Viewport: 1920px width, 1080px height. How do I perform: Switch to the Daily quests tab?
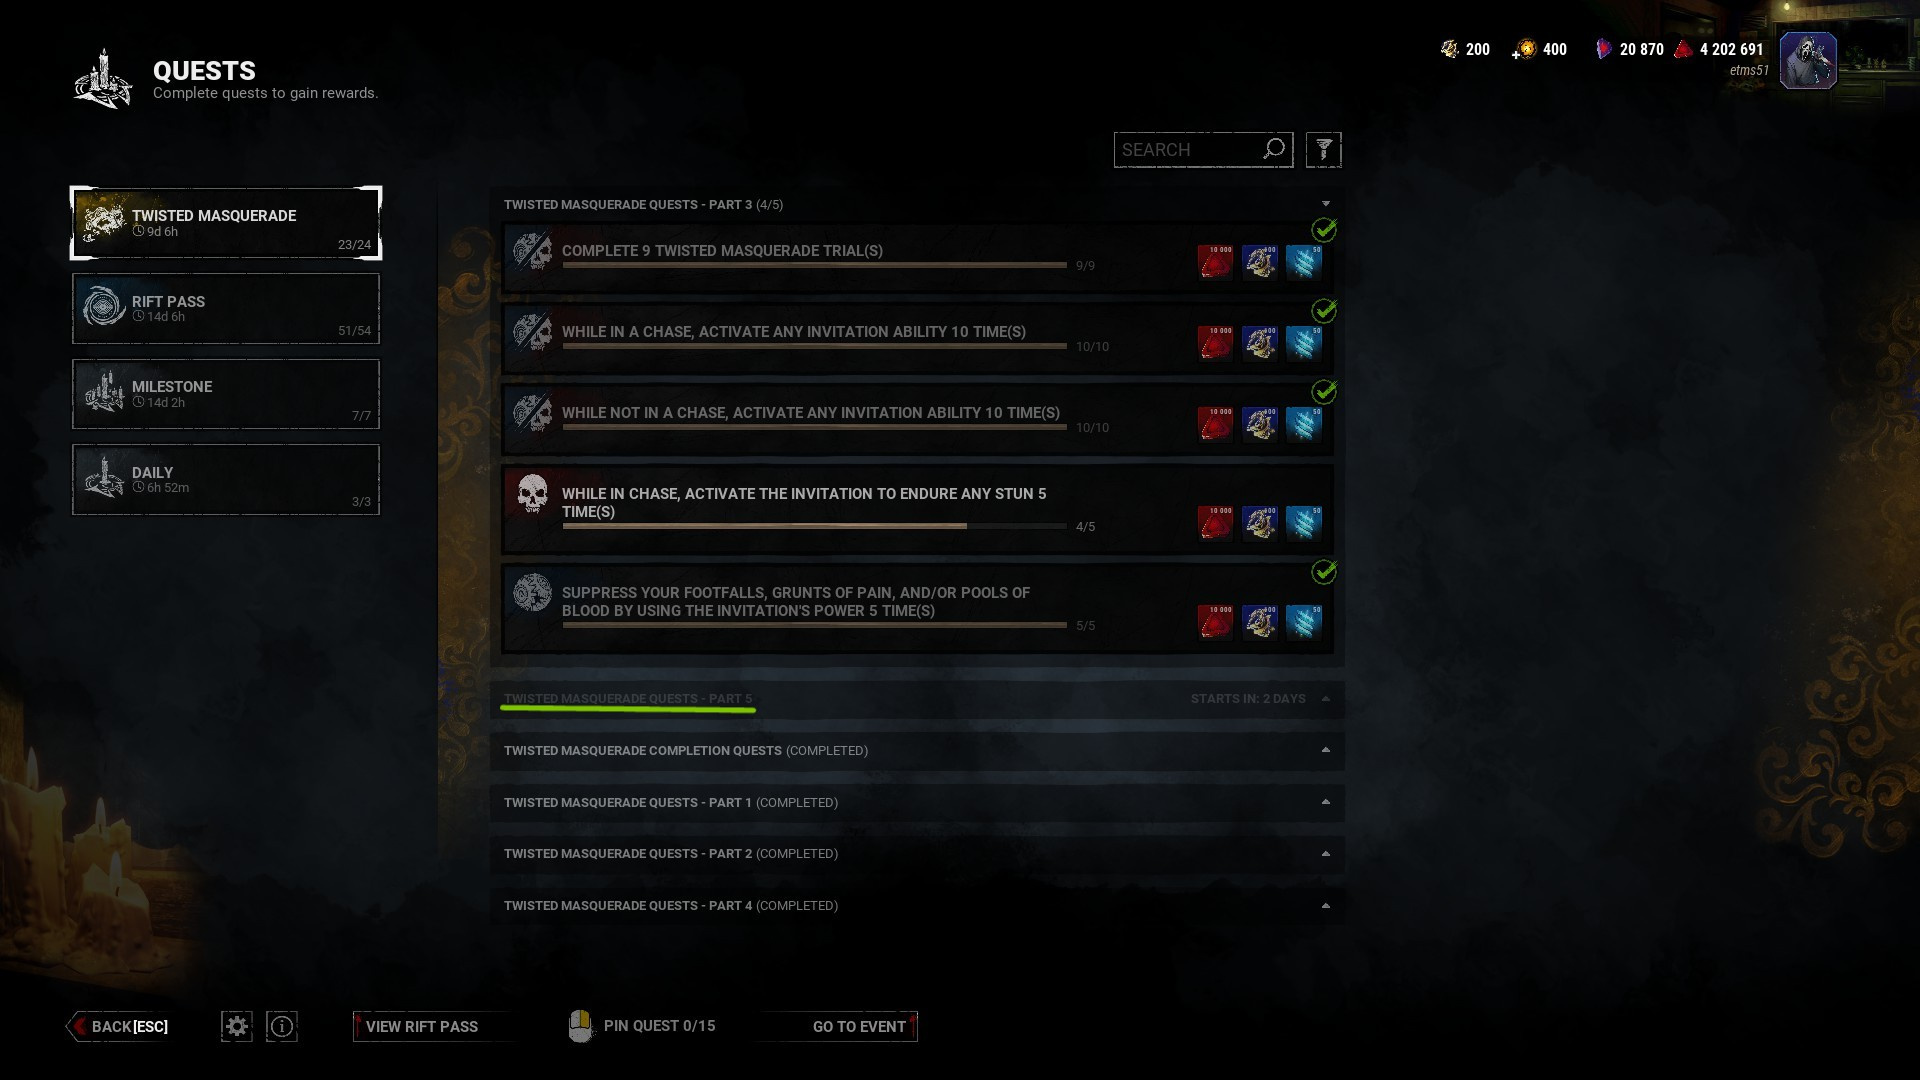[226, 480]
